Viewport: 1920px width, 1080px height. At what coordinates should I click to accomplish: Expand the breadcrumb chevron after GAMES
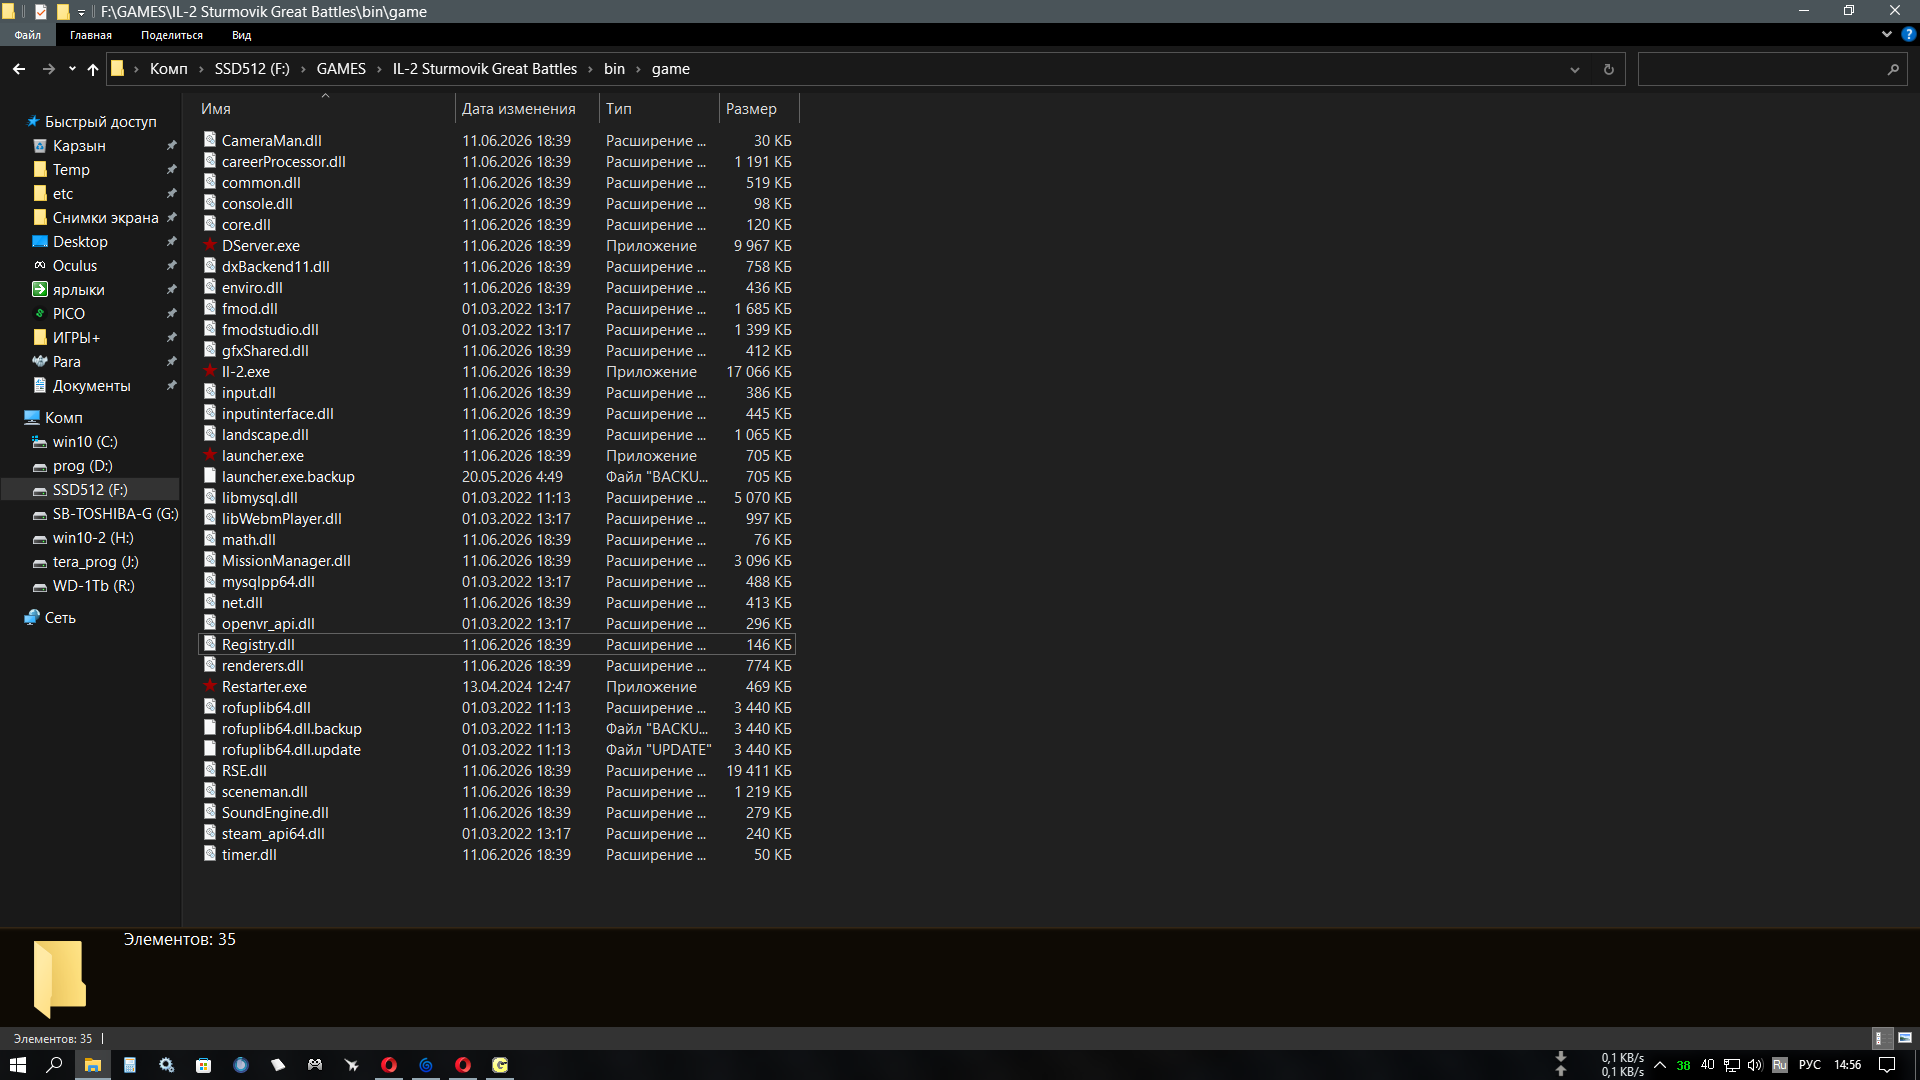[x=380, y=69]
